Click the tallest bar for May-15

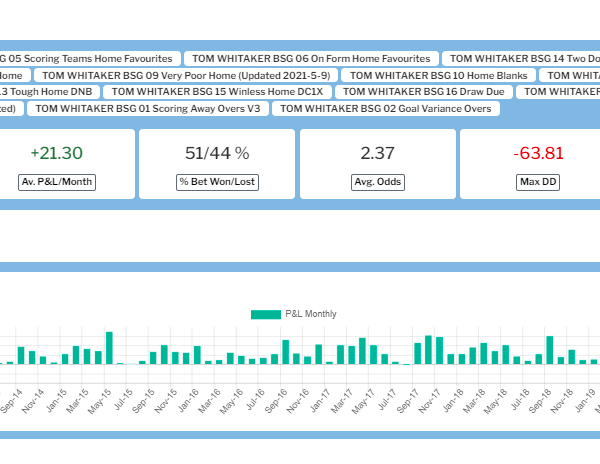coord(109,348)
